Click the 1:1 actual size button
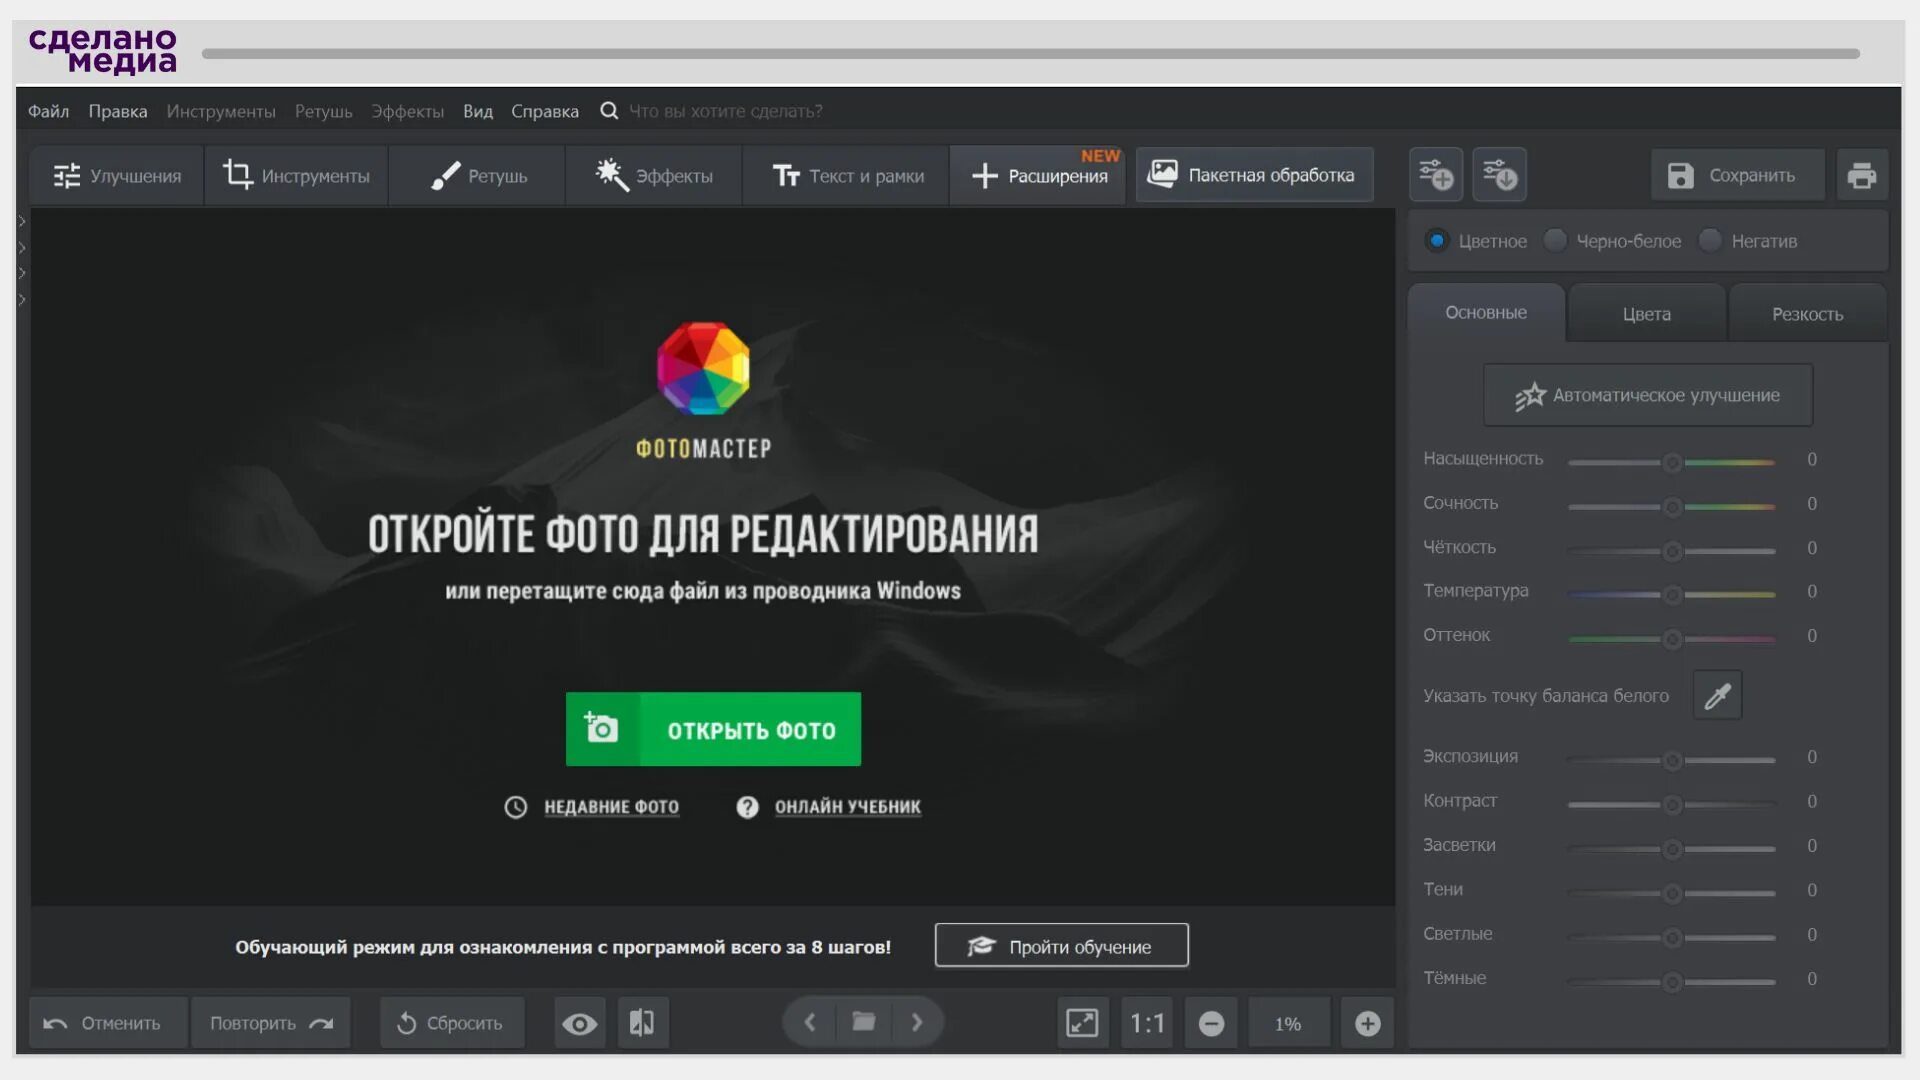This screenshot has height=1080, width=1920. coord(1147,1023)
